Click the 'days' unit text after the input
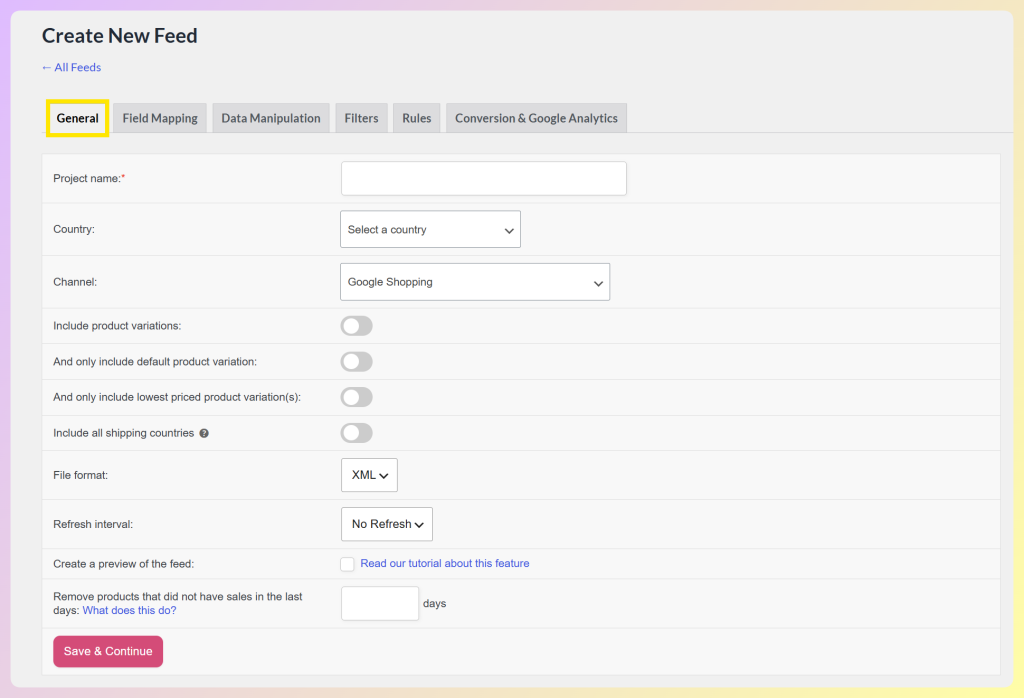Viewport: 1024px width, 698px height. (434, 603)
